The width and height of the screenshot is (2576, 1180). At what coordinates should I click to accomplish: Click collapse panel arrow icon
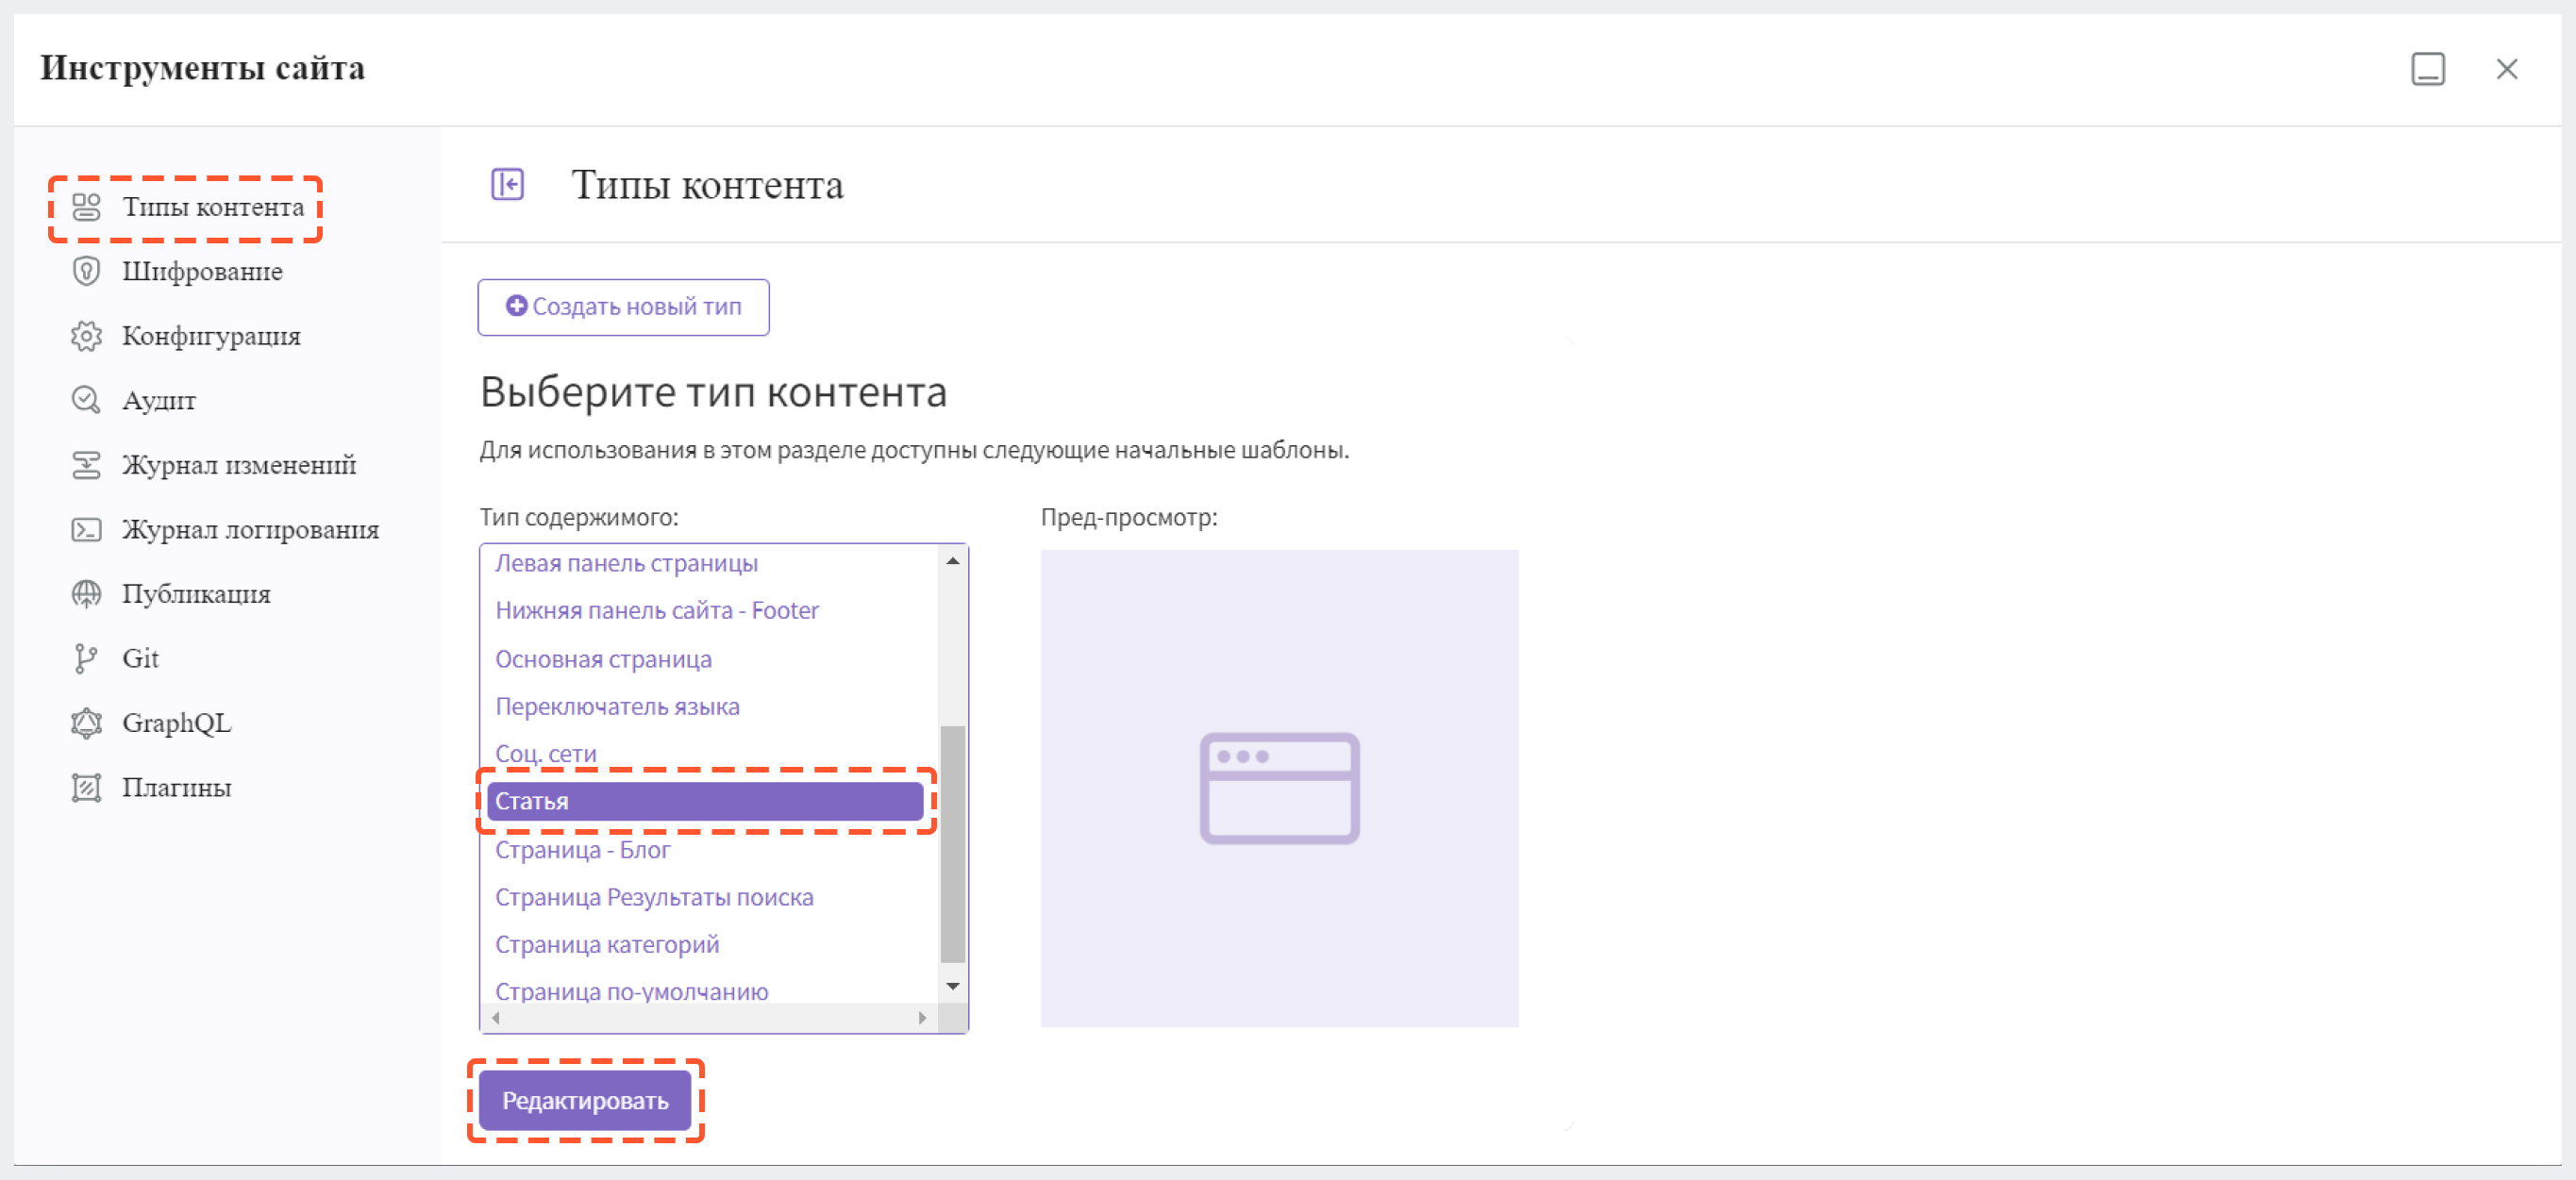pos(510,184)
